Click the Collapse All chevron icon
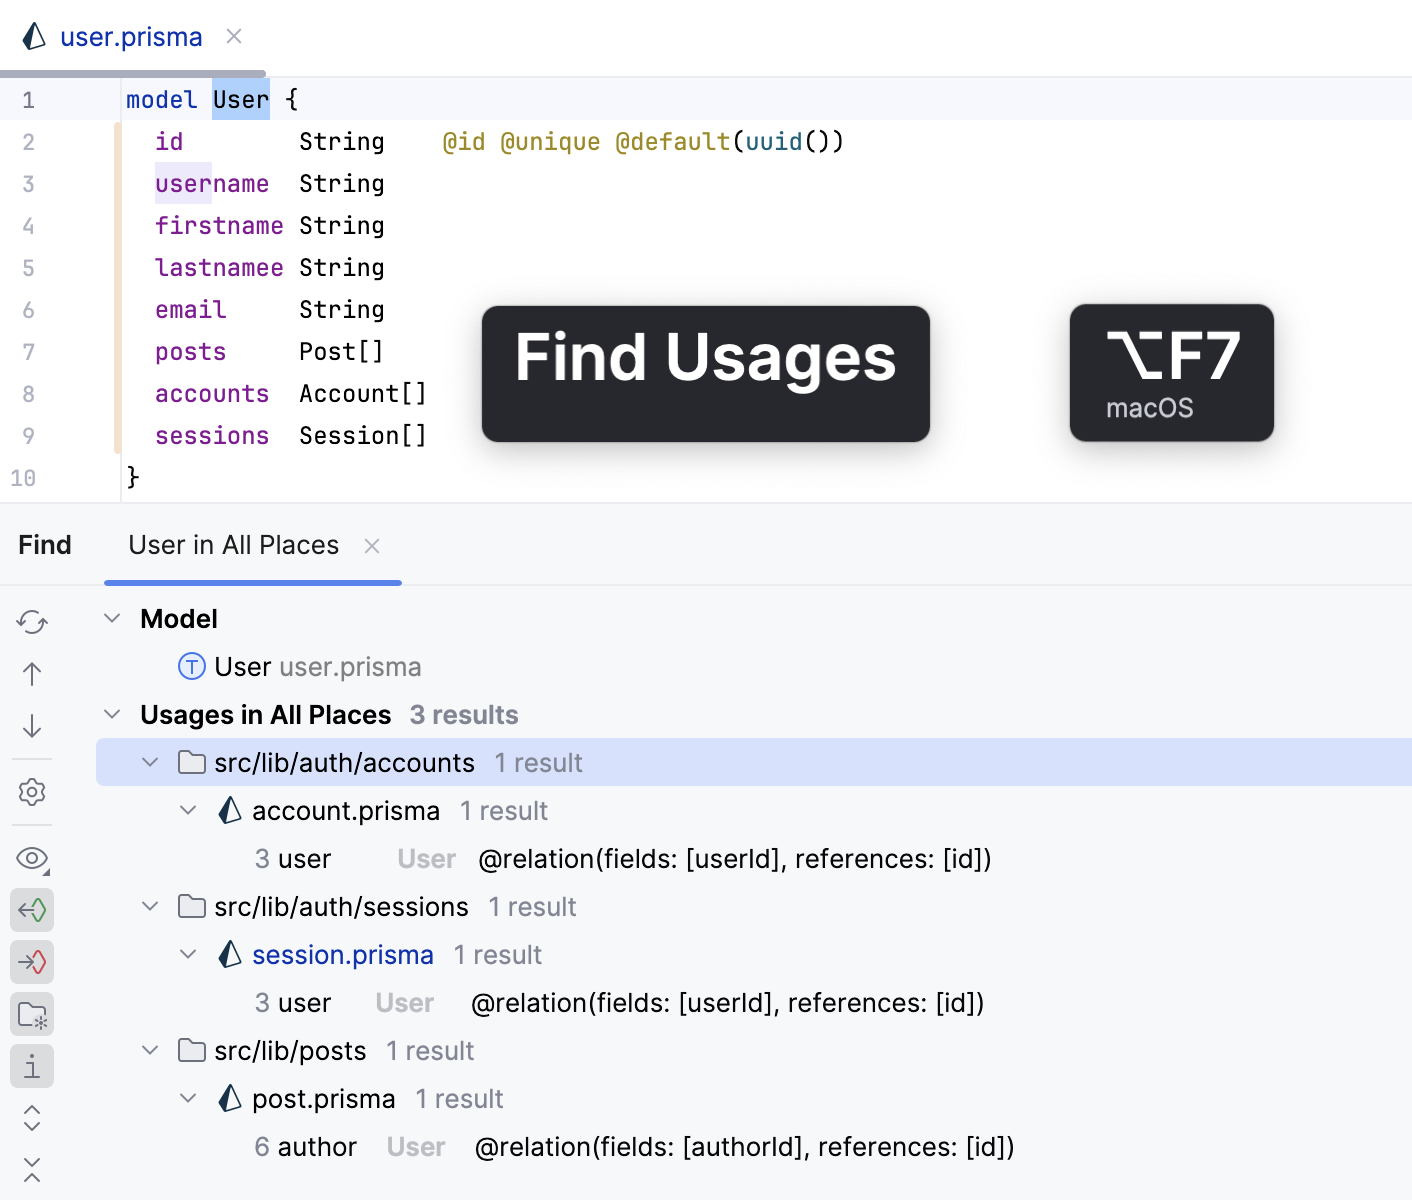1412x1200 pixels. pos(31,1170)
